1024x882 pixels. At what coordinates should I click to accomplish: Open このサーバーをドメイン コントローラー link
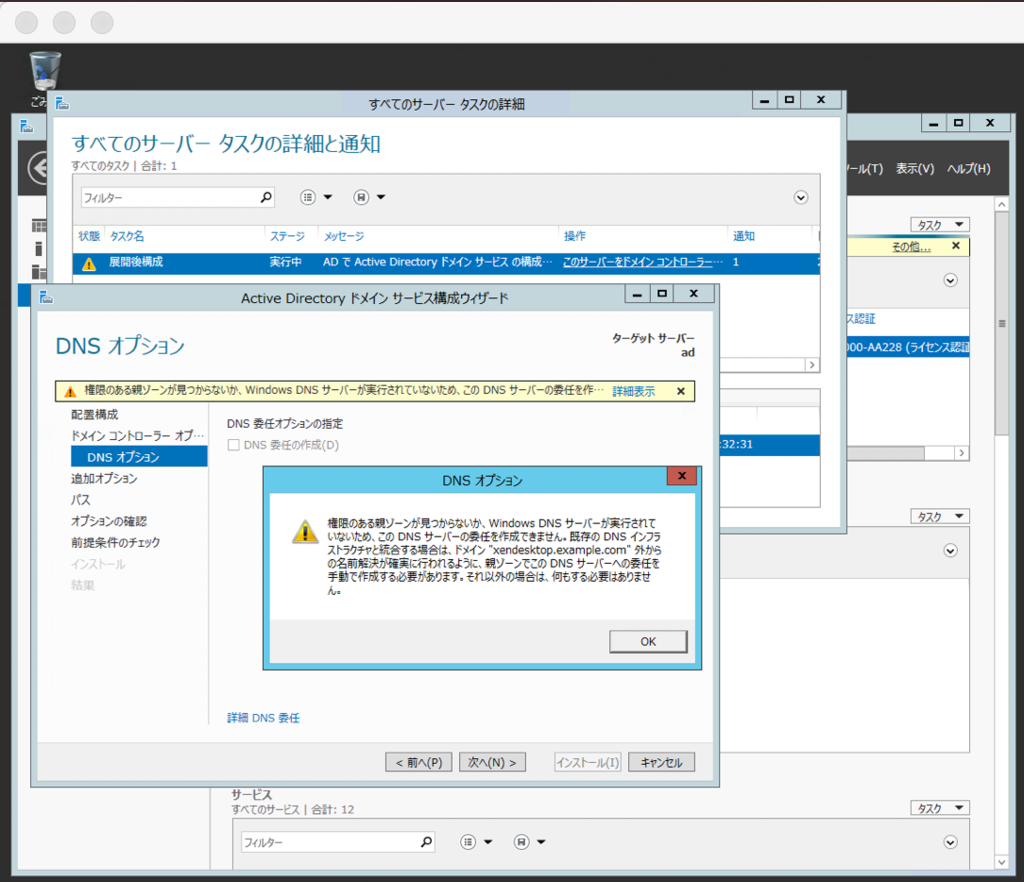coord(643,262)
